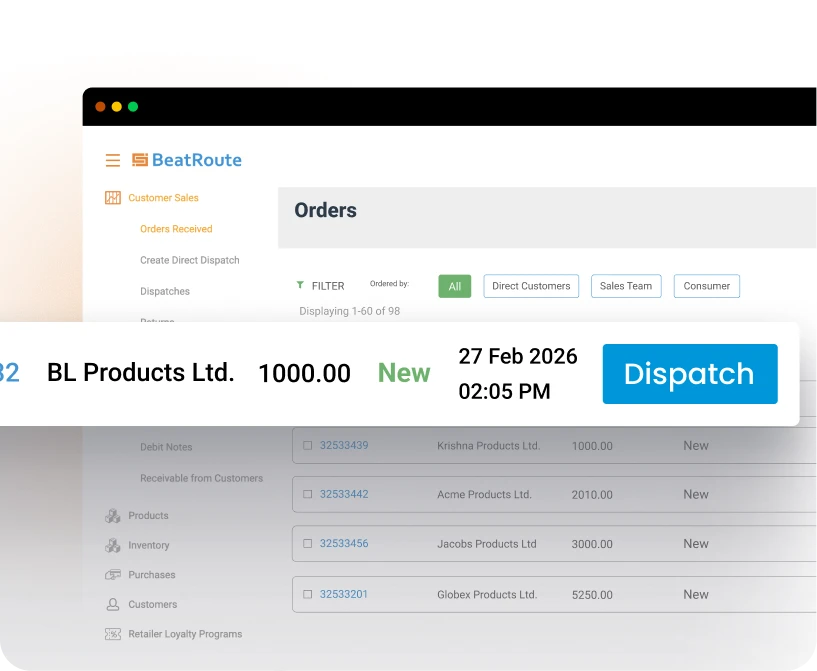Screen dimensions: 817x671
Task: Select the All ordered-by filter
Action: (x=454, y=286)
